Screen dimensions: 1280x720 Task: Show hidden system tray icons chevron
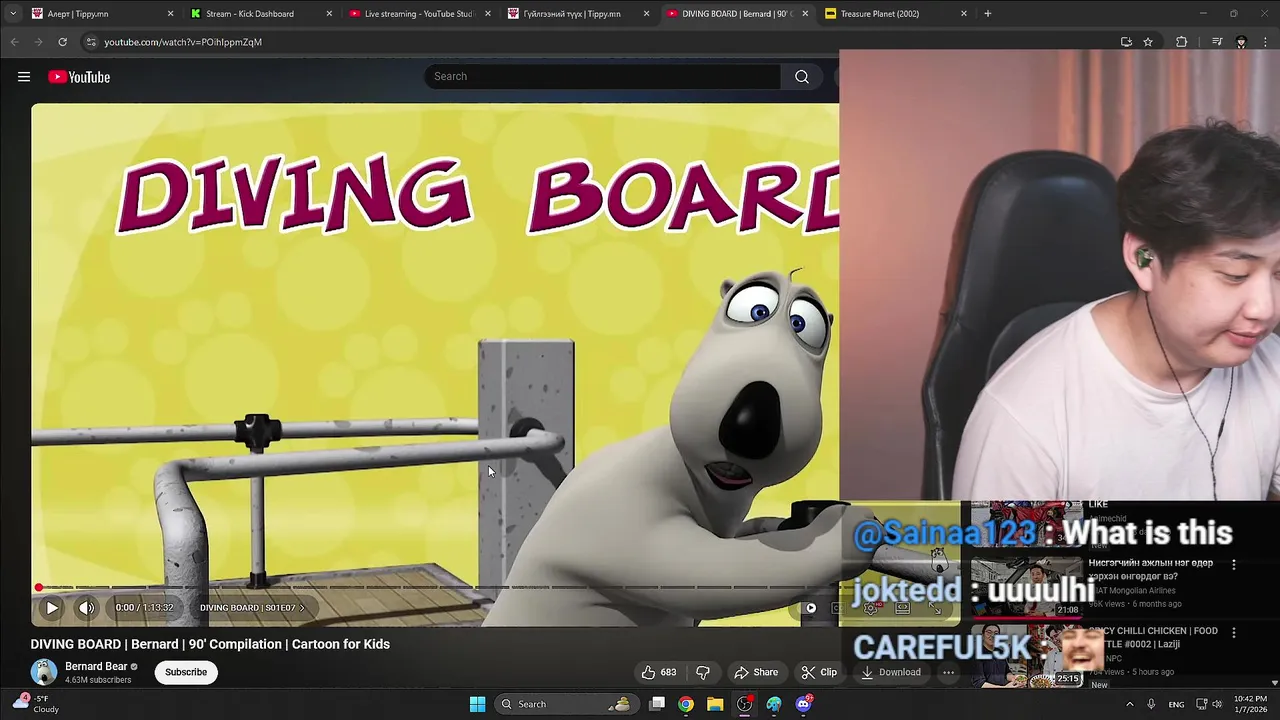point(1130,704)
